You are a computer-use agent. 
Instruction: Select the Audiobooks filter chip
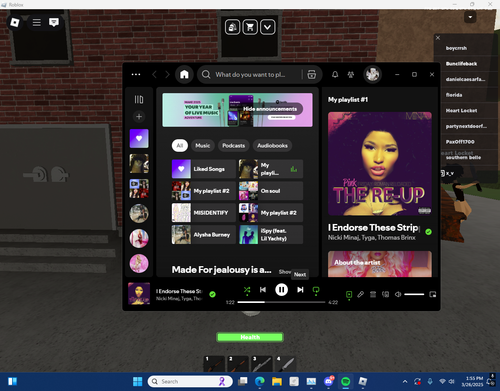pyautogui.click(x=272, y=145)
